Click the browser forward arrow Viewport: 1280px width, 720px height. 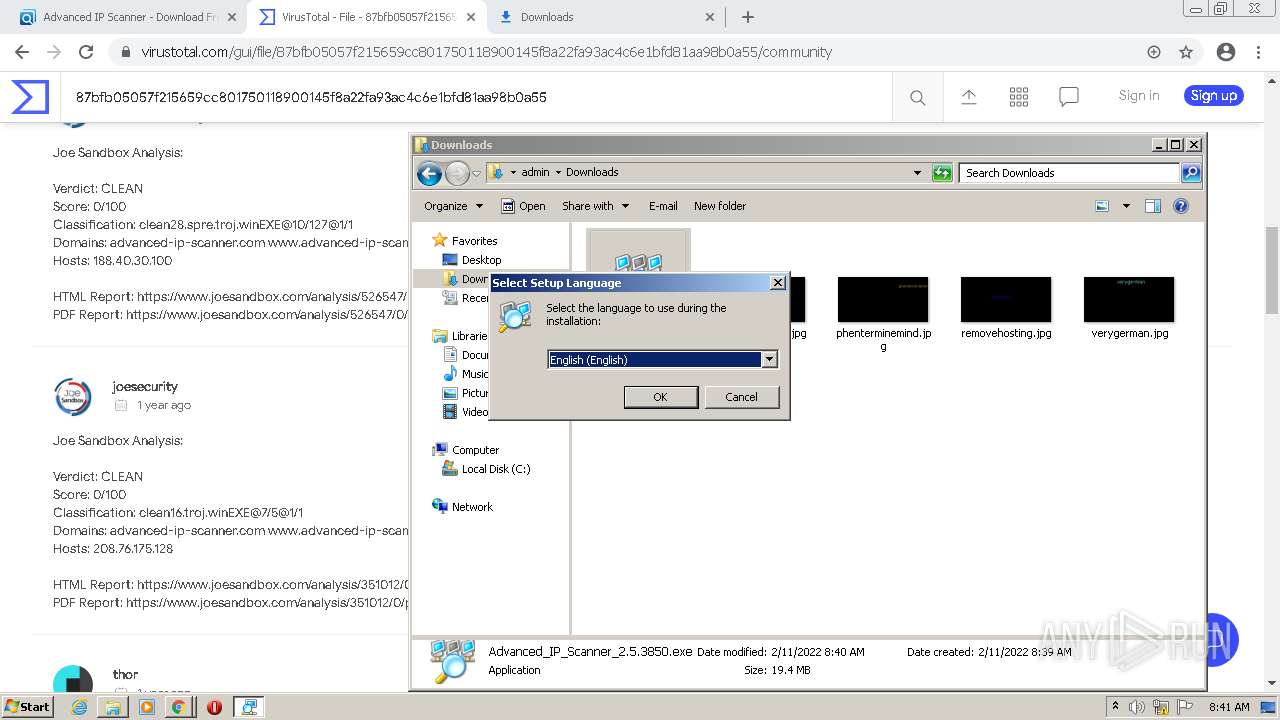pyautogui.click(x=54, y=52)
